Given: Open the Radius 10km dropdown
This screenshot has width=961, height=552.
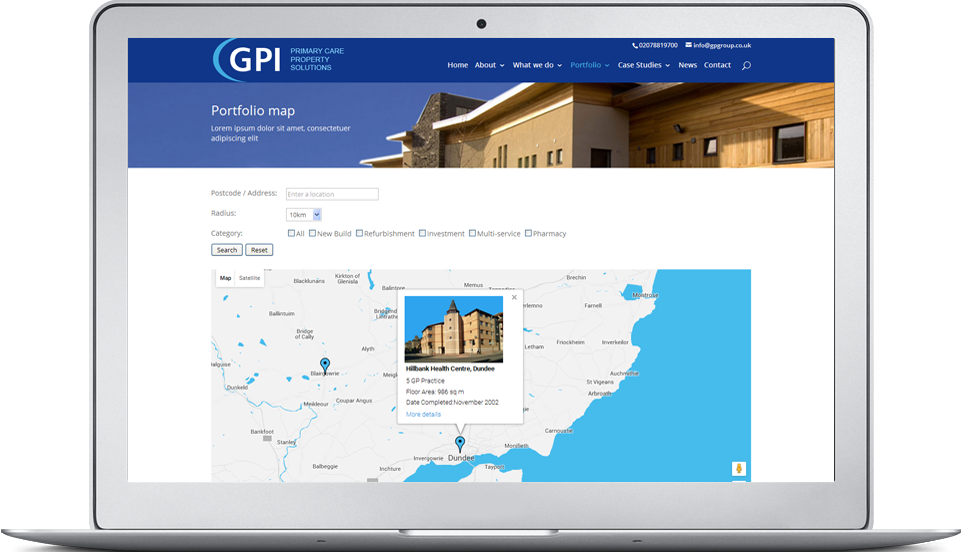Looking at the screenshot, I should click(x=304, y=214).
